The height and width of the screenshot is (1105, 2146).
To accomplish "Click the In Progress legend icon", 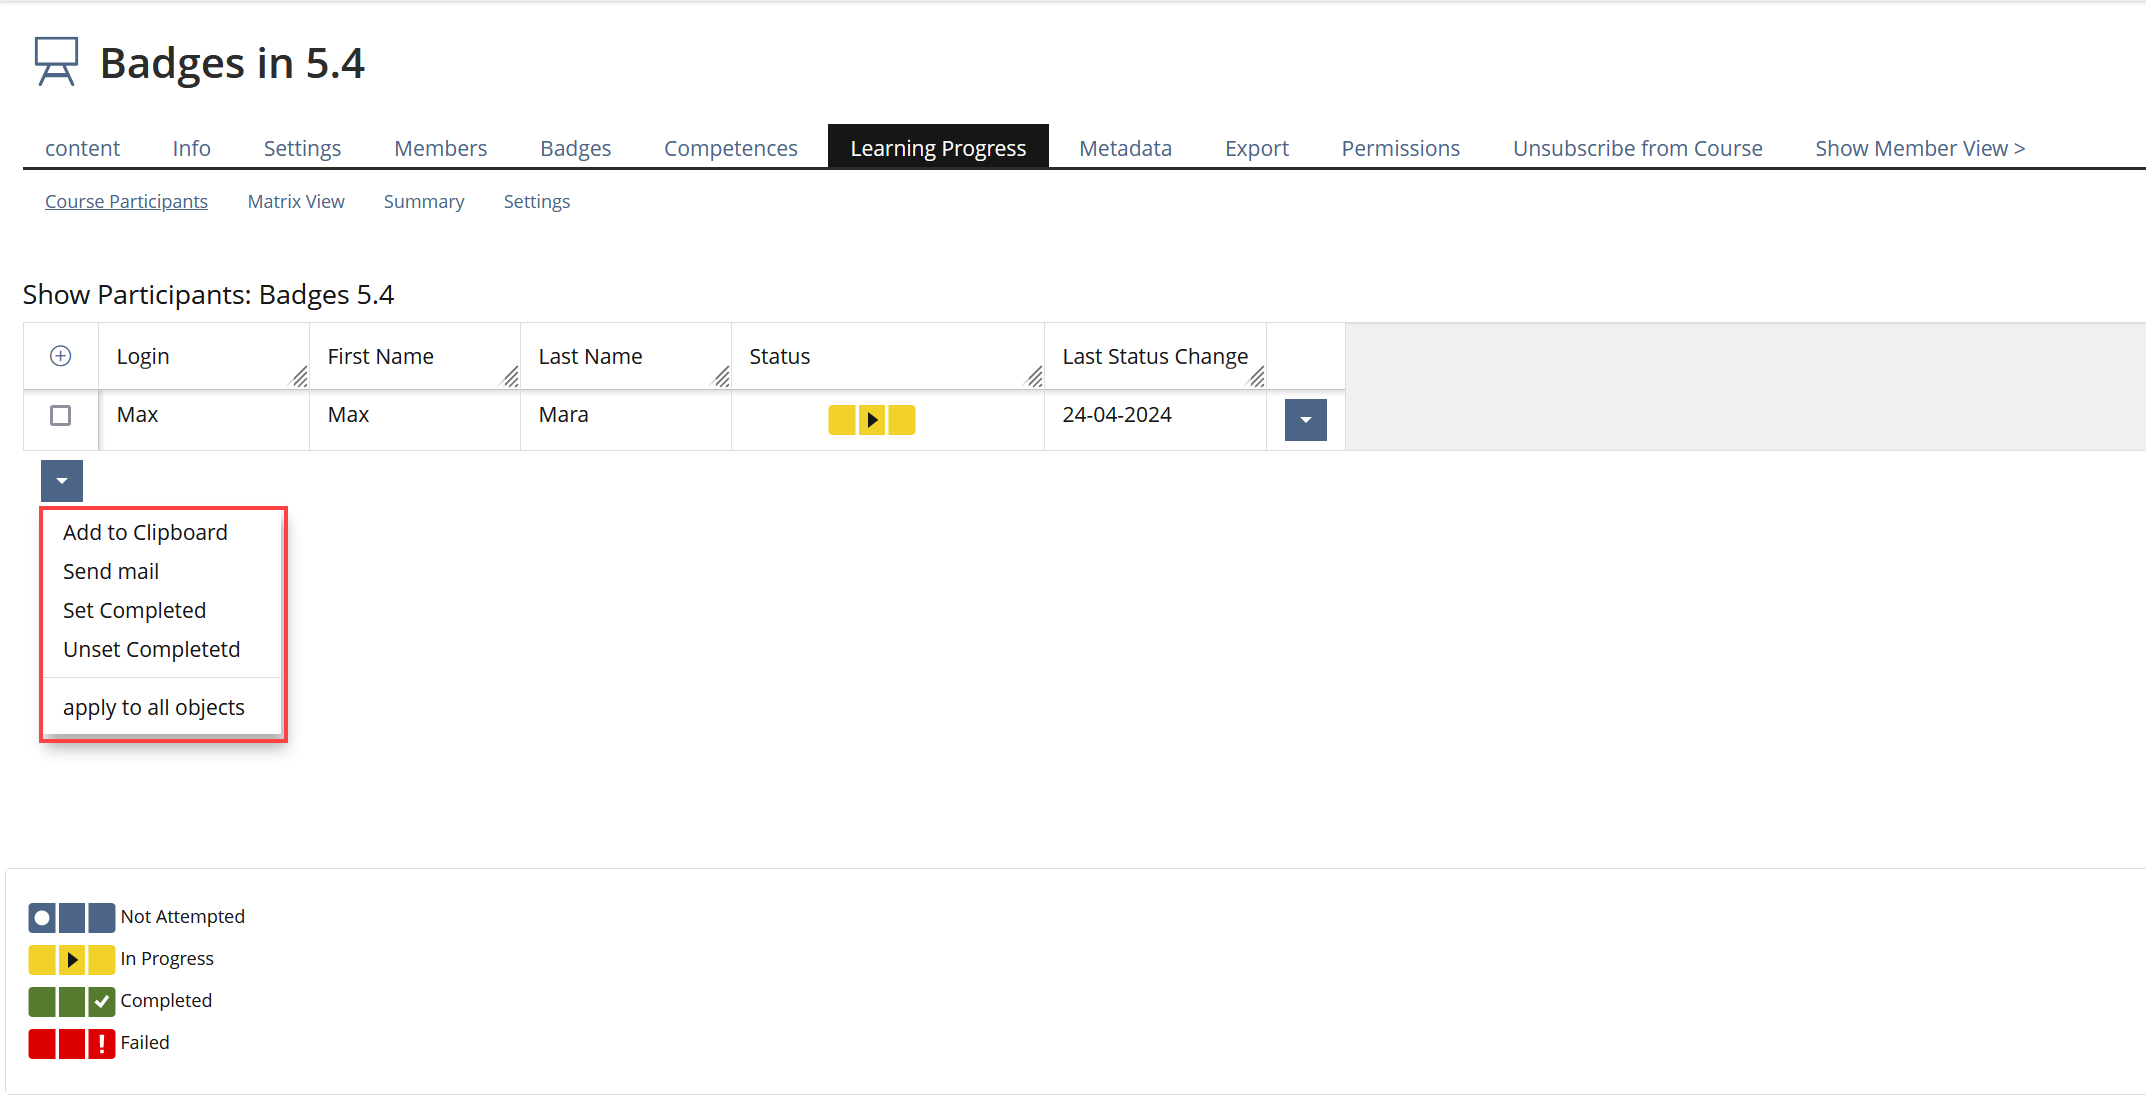I will [71, 959].
